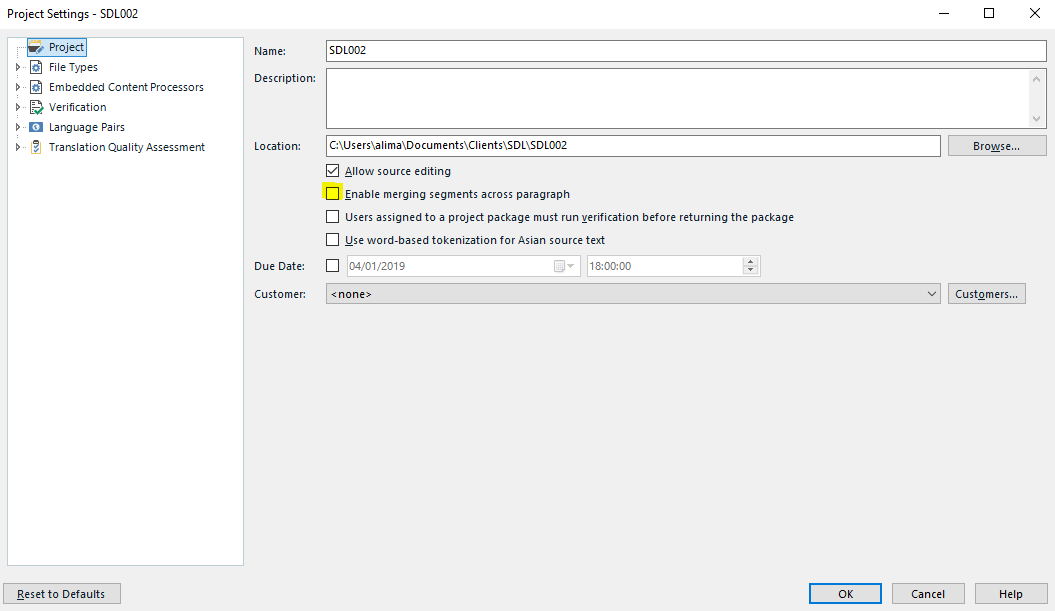The width and height of the screenshot is (1055, 611).
Task: Click the Language Pairs blue icon
Action: click(36, 127)
